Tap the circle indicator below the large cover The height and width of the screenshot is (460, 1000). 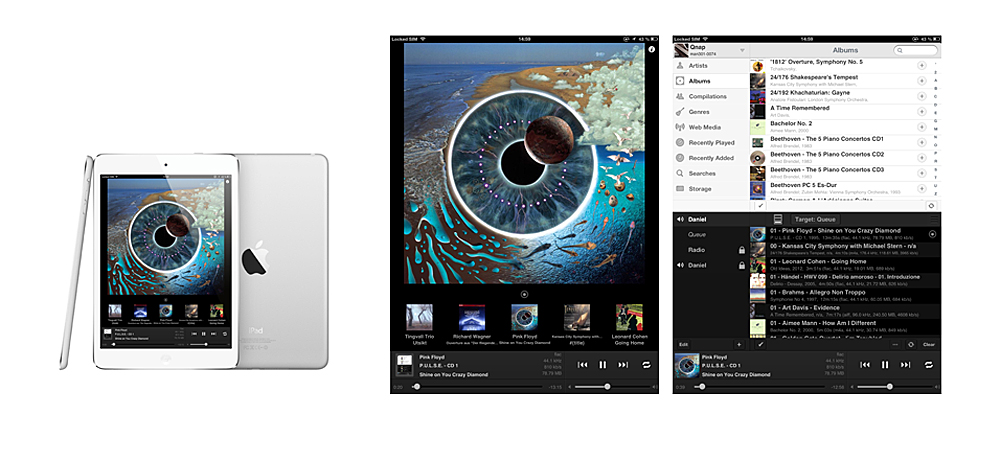524,295
